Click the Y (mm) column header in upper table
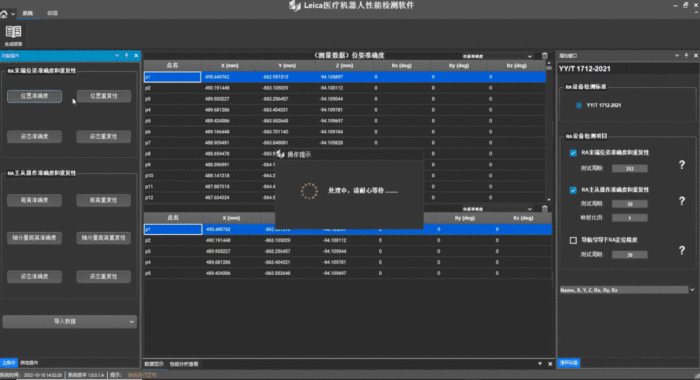700x380 pixels. coord(287,65)
